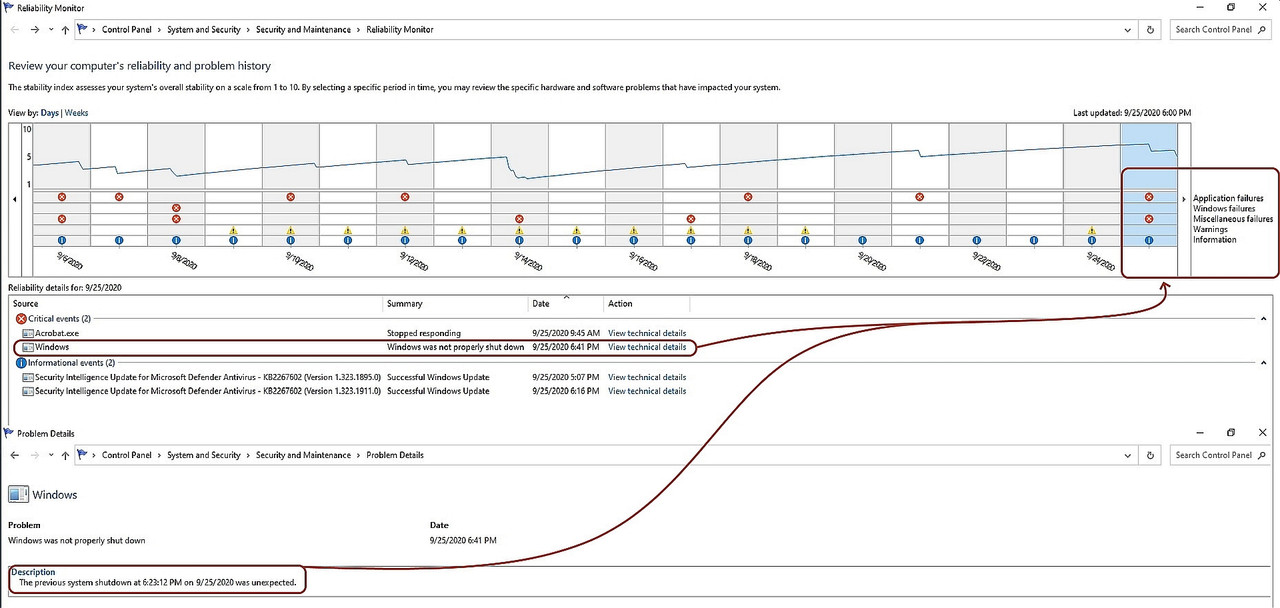Image resolution: width=1280 pixels, height=608 pixels.
Task: Collapse the Critical events group chevron
Action: click(x=1263, y=318)
